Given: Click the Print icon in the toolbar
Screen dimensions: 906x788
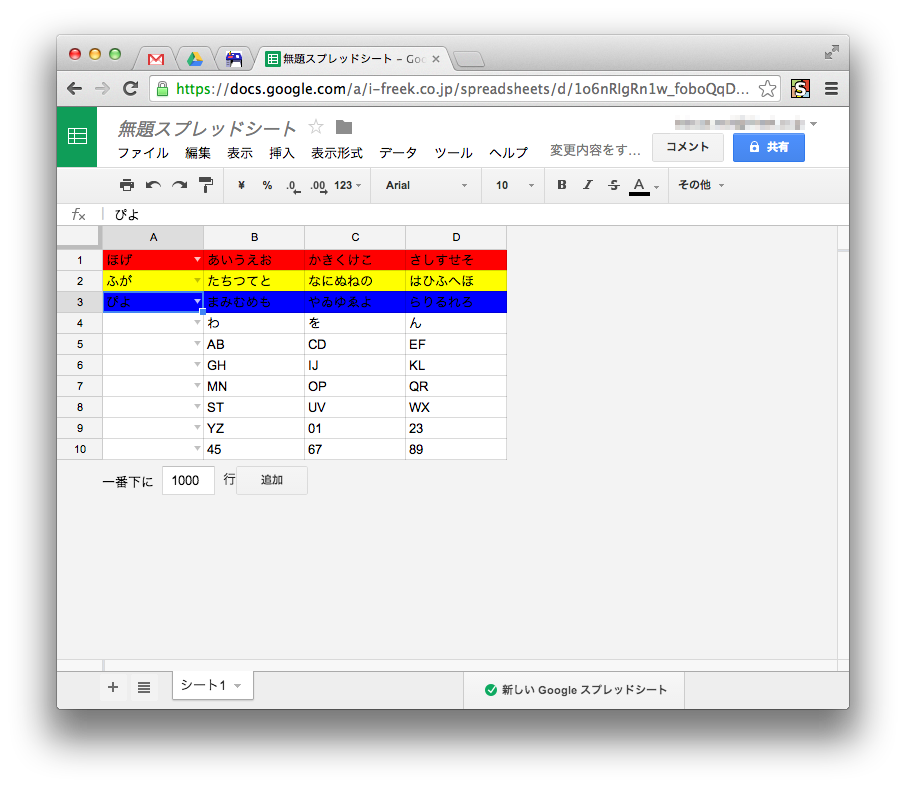Looking at the screenshot, I should (127, 185).
